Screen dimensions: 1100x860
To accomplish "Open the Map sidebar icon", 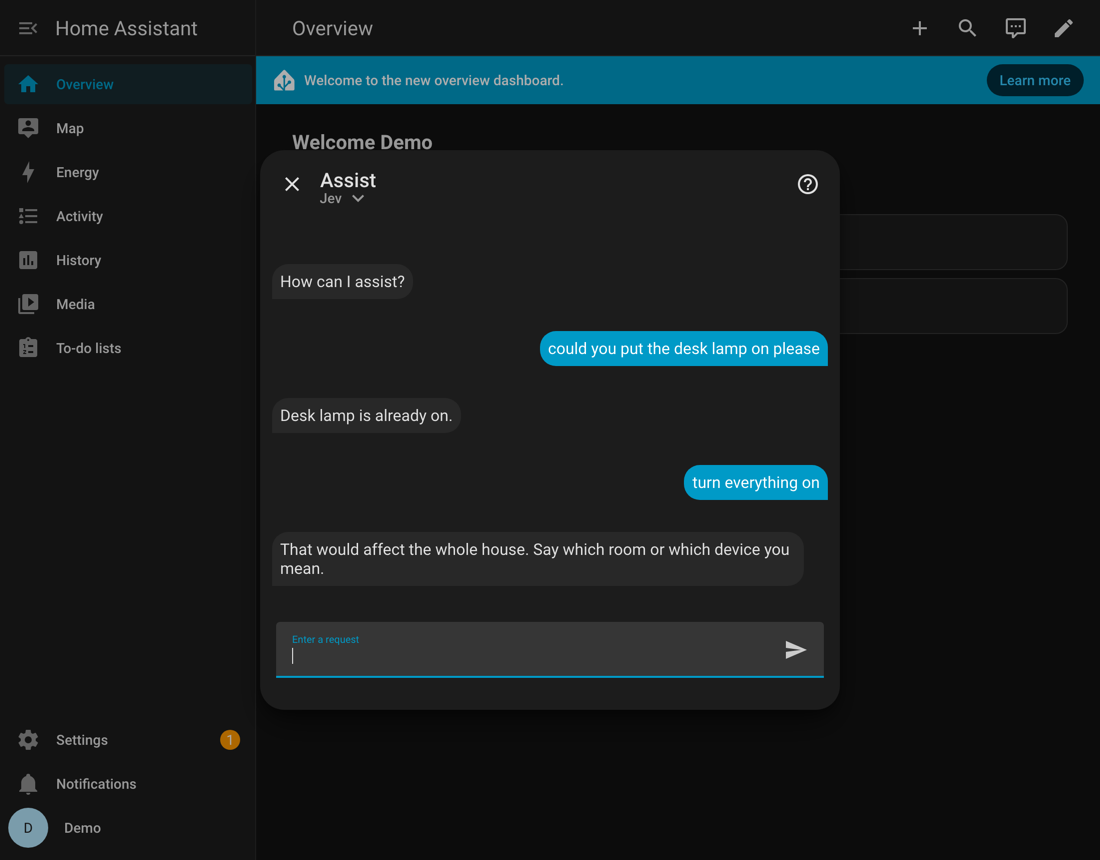I will point(28,128).
